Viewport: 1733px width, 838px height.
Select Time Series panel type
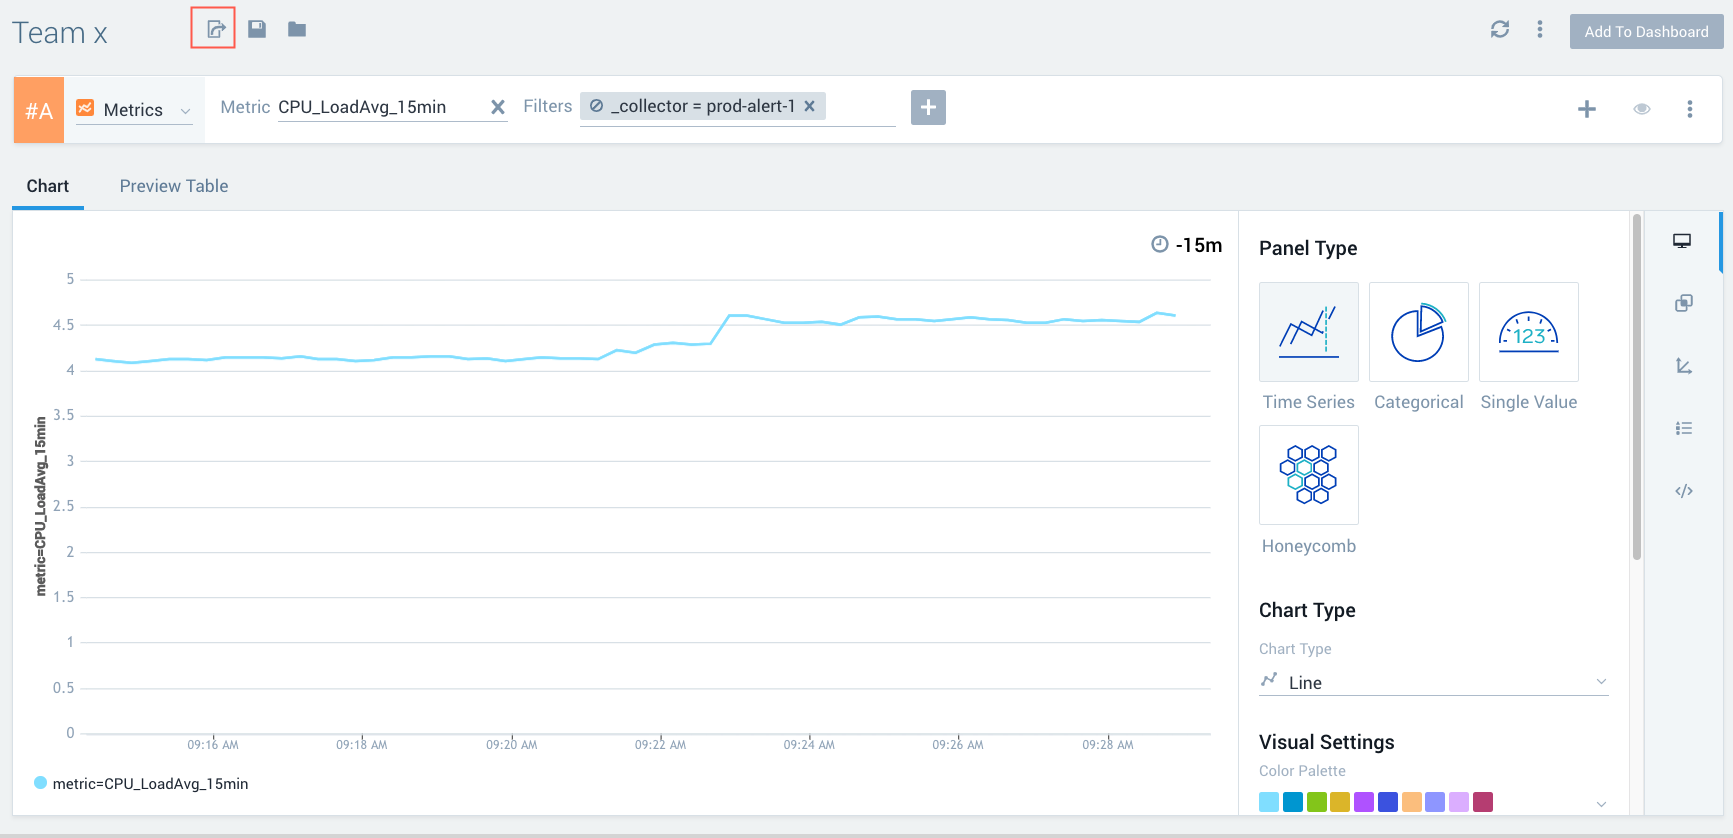pyautogui.click(x=1308, y=332)
